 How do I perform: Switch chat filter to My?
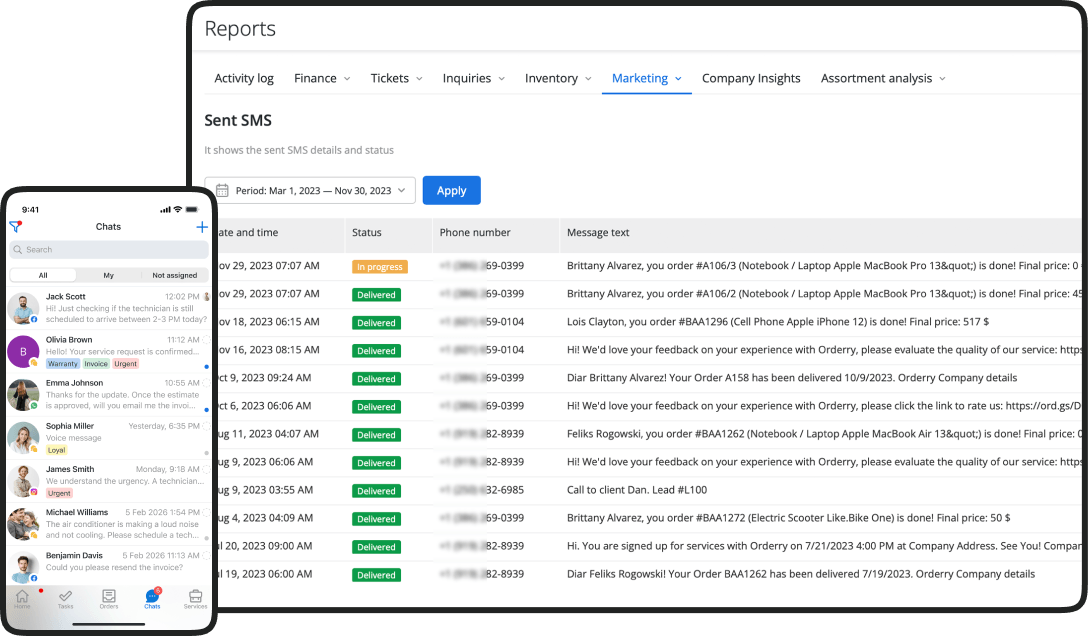pos(108,275)
